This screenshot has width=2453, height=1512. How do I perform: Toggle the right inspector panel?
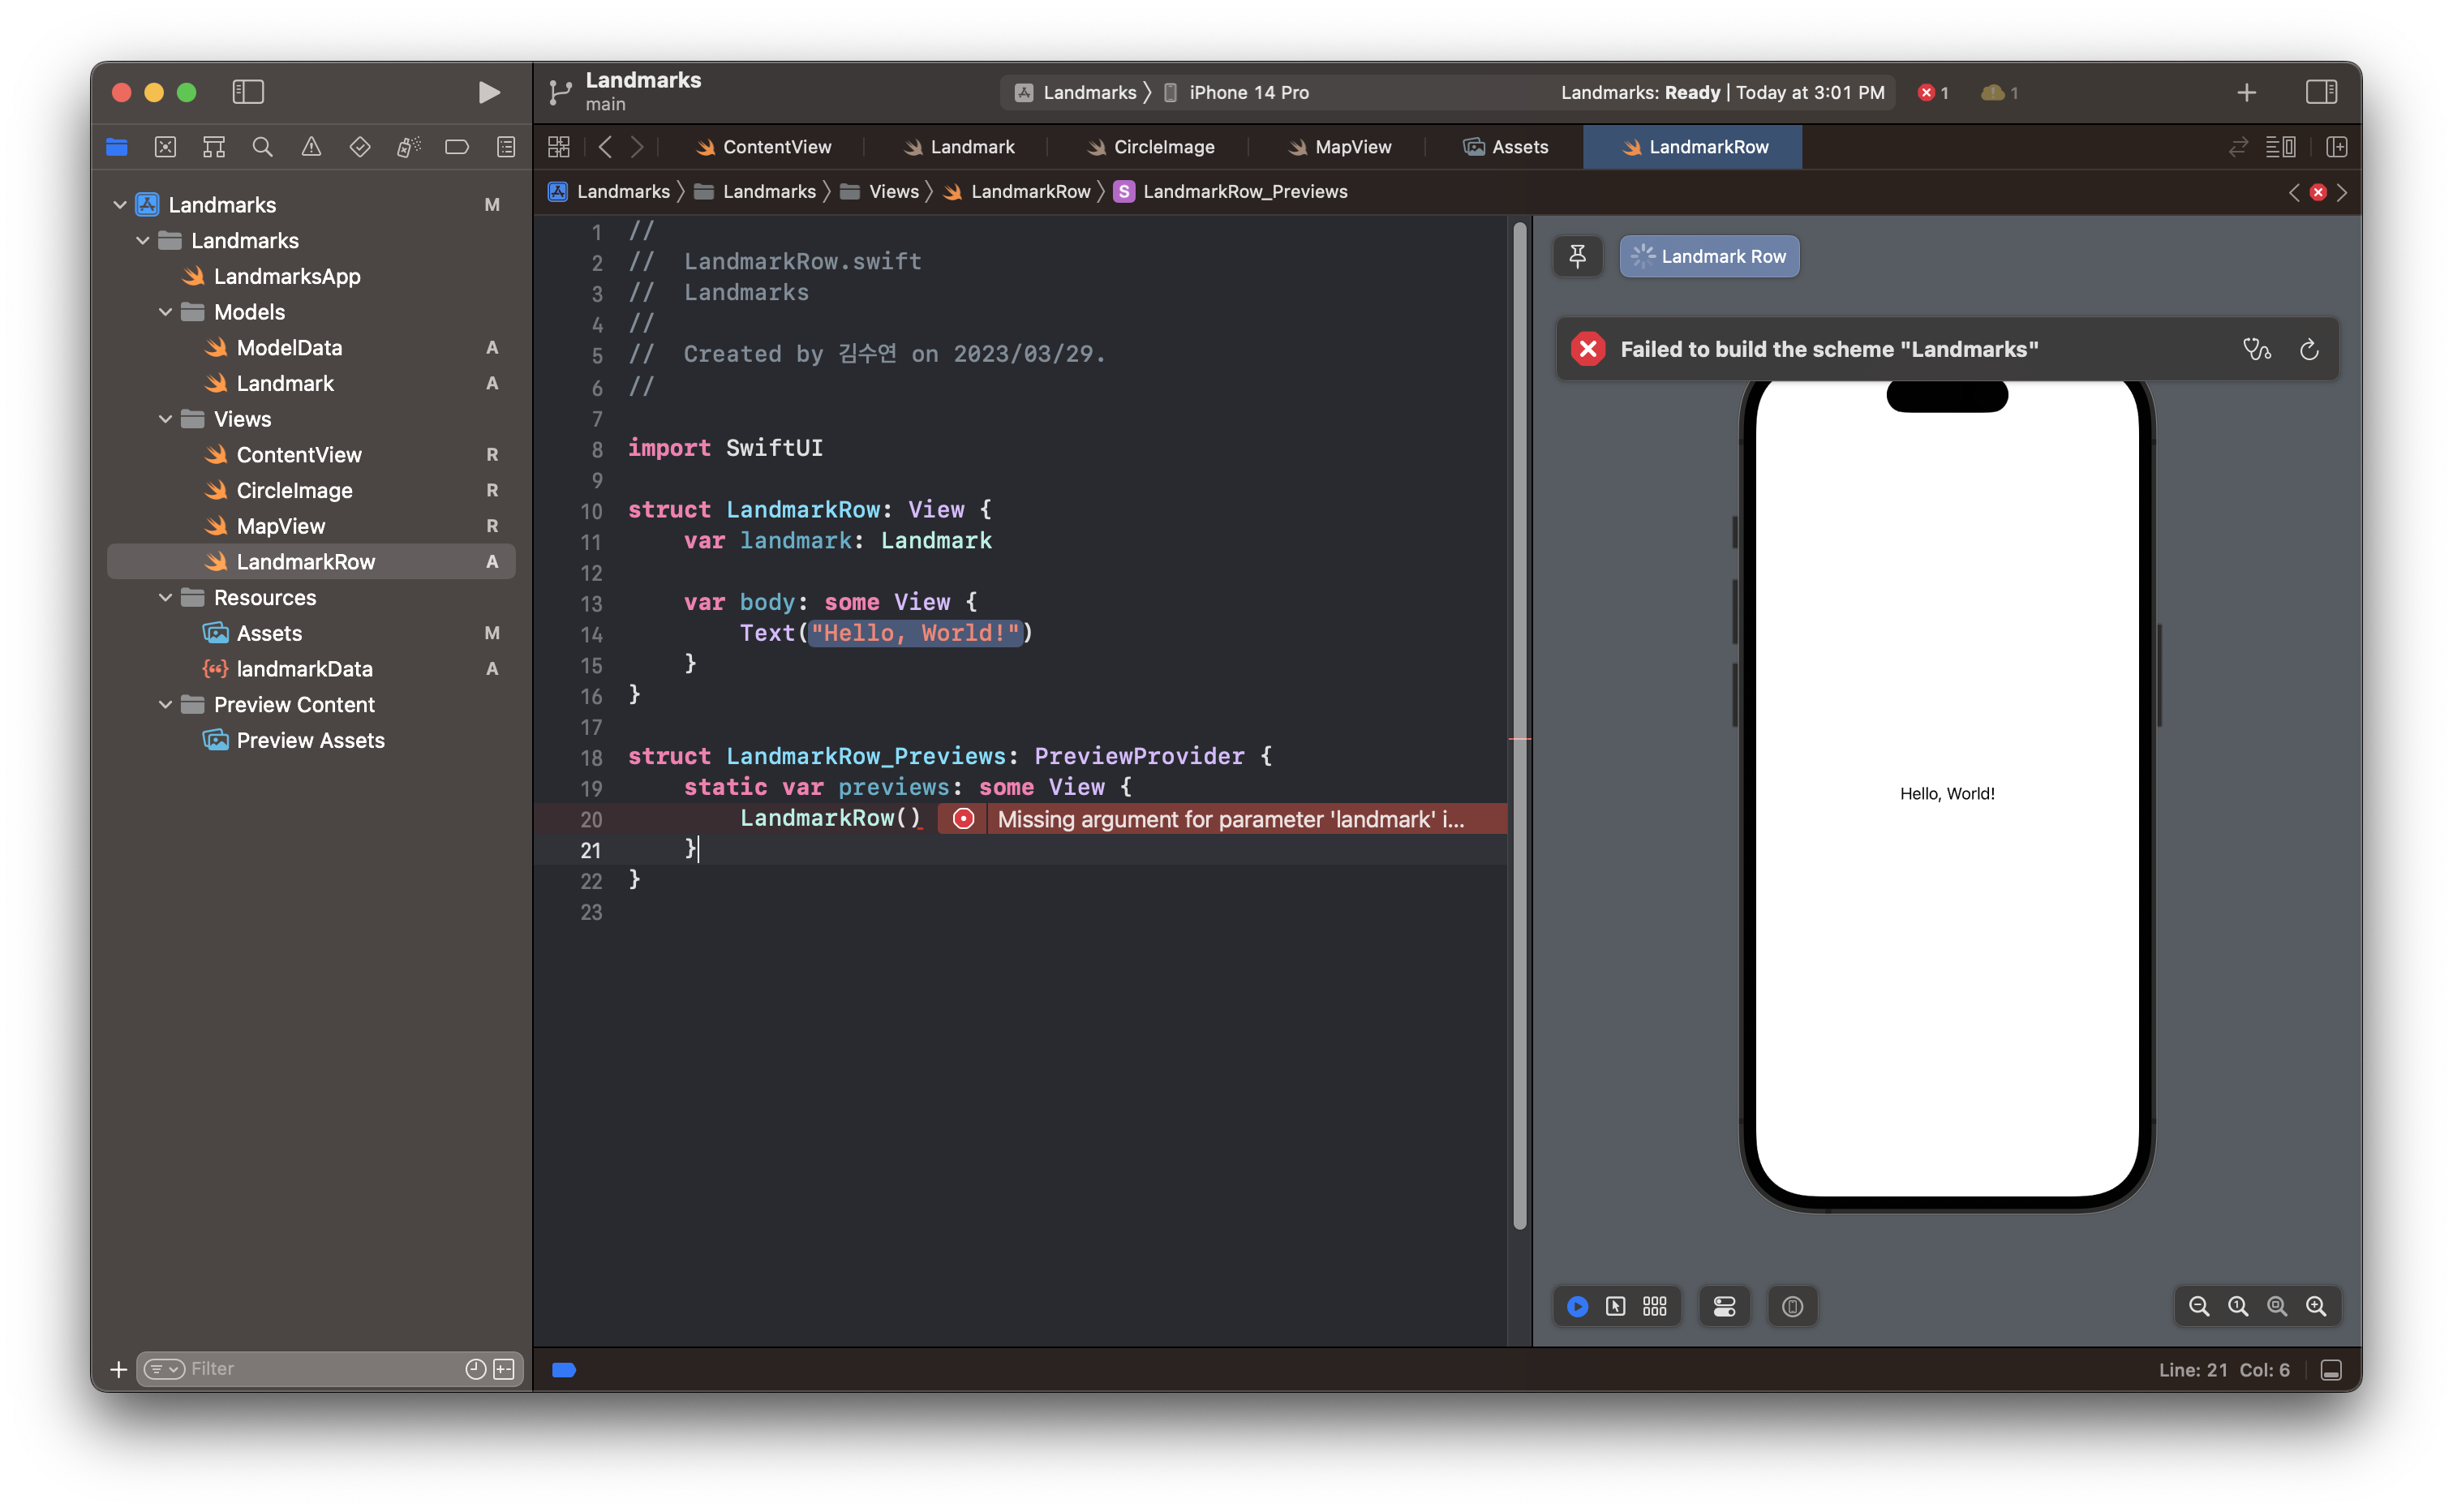[x=2321, y=92]
